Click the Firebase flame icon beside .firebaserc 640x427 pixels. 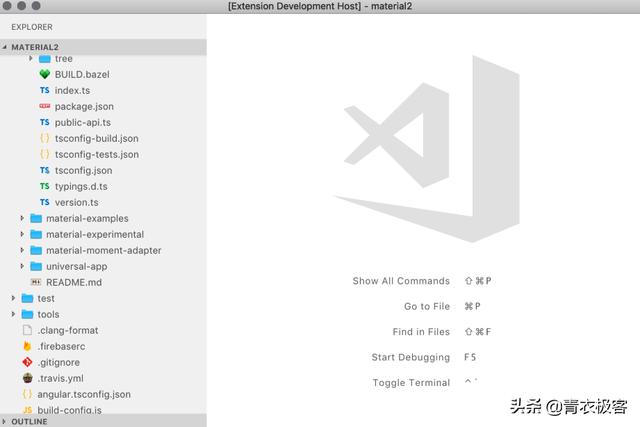point(27,346)
